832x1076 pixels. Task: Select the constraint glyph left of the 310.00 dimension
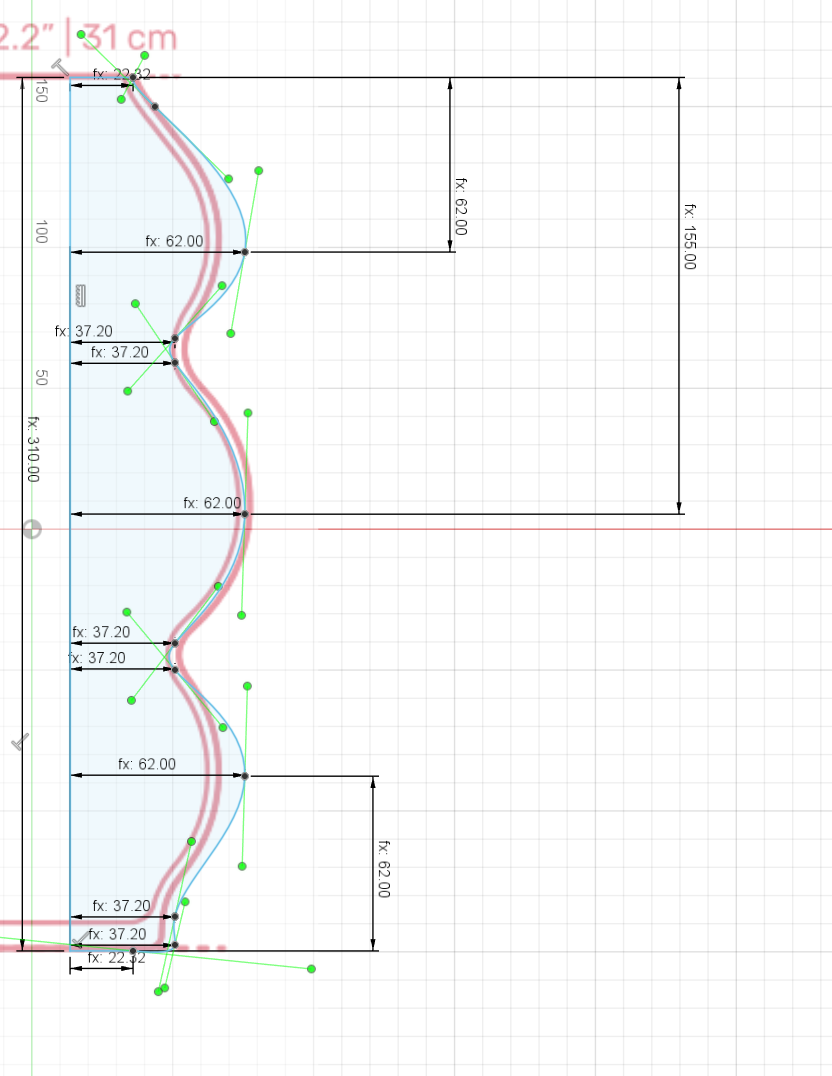coord(20,743)
